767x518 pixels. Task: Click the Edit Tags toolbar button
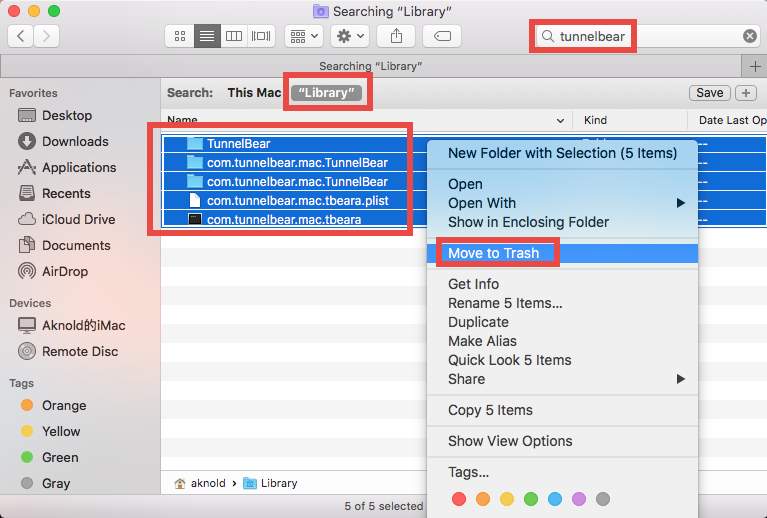click(x=442, y=36)
